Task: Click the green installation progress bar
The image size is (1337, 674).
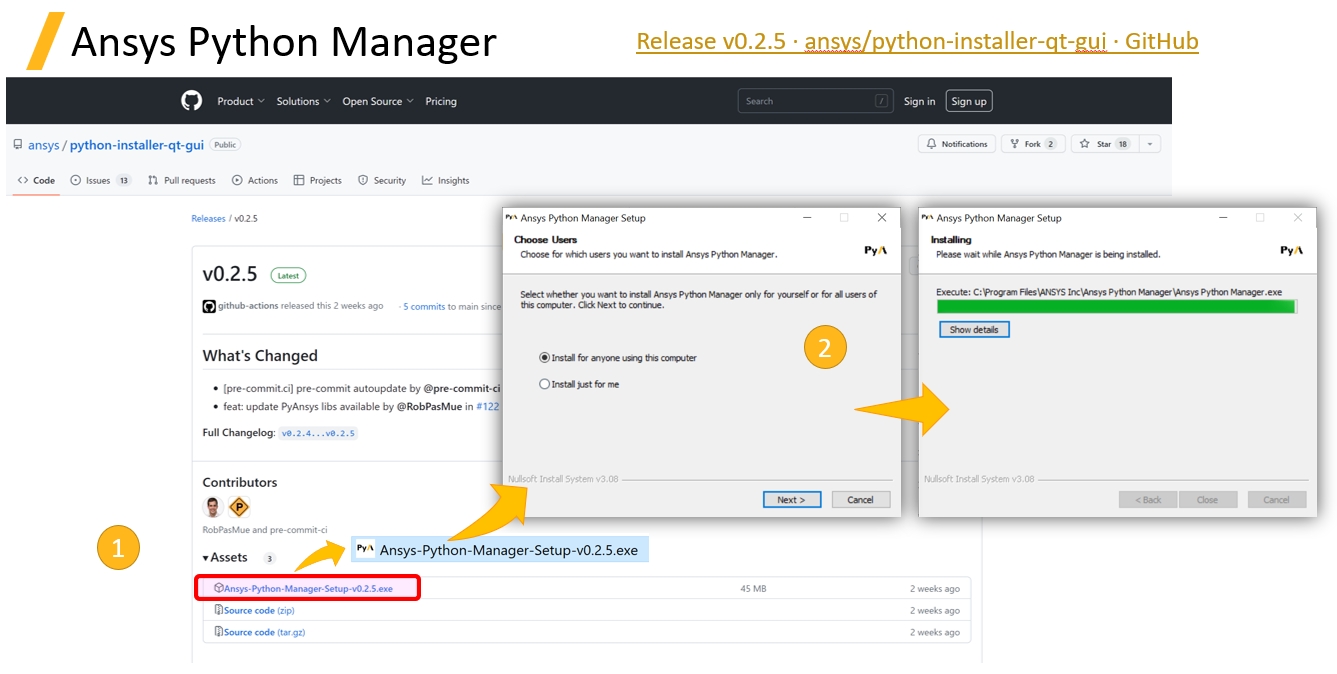Action: [x=1116, y=307]
